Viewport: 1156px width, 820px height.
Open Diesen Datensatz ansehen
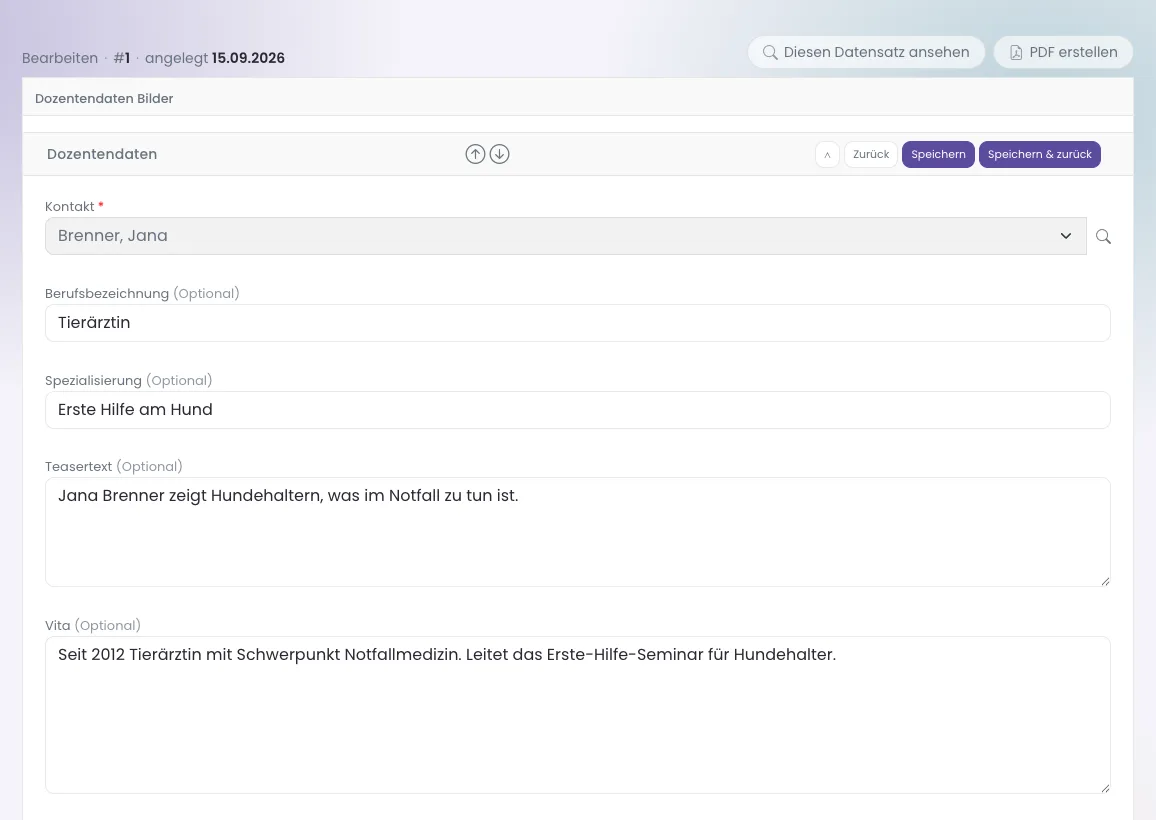point(866,52)
